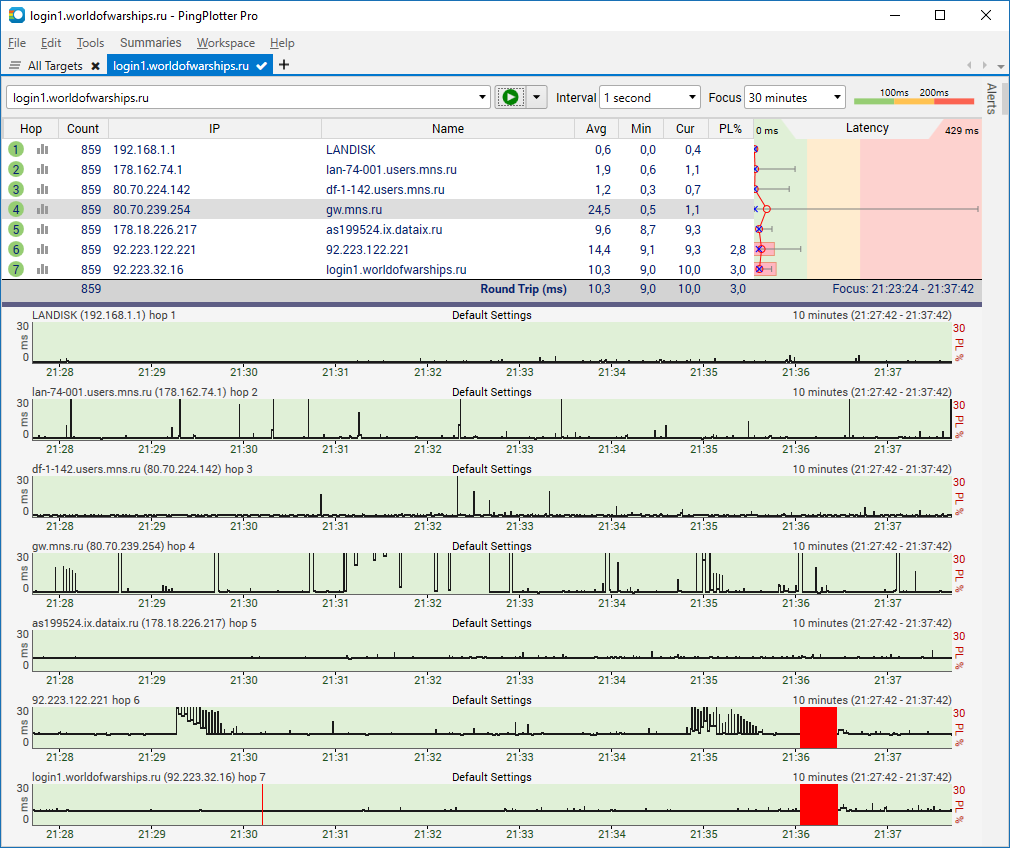Open the dropdown next to the play button

pos(537,97)
